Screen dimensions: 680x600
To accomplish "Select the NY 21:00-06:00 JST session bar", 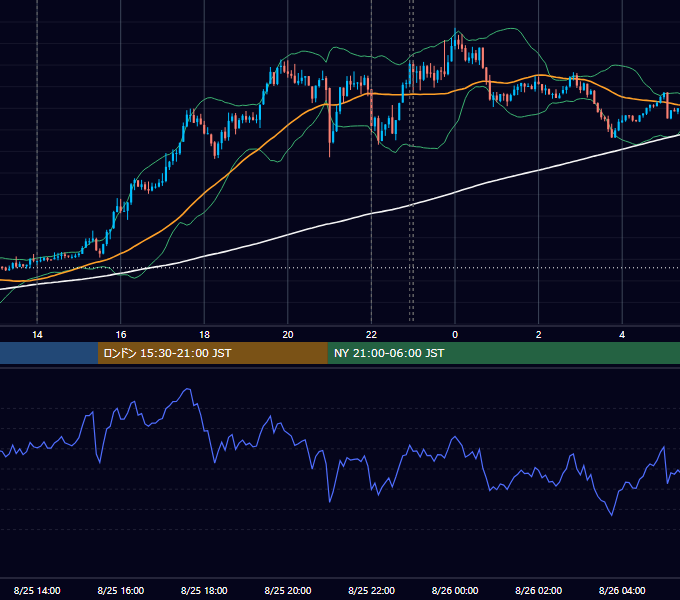I will (503, 353).
